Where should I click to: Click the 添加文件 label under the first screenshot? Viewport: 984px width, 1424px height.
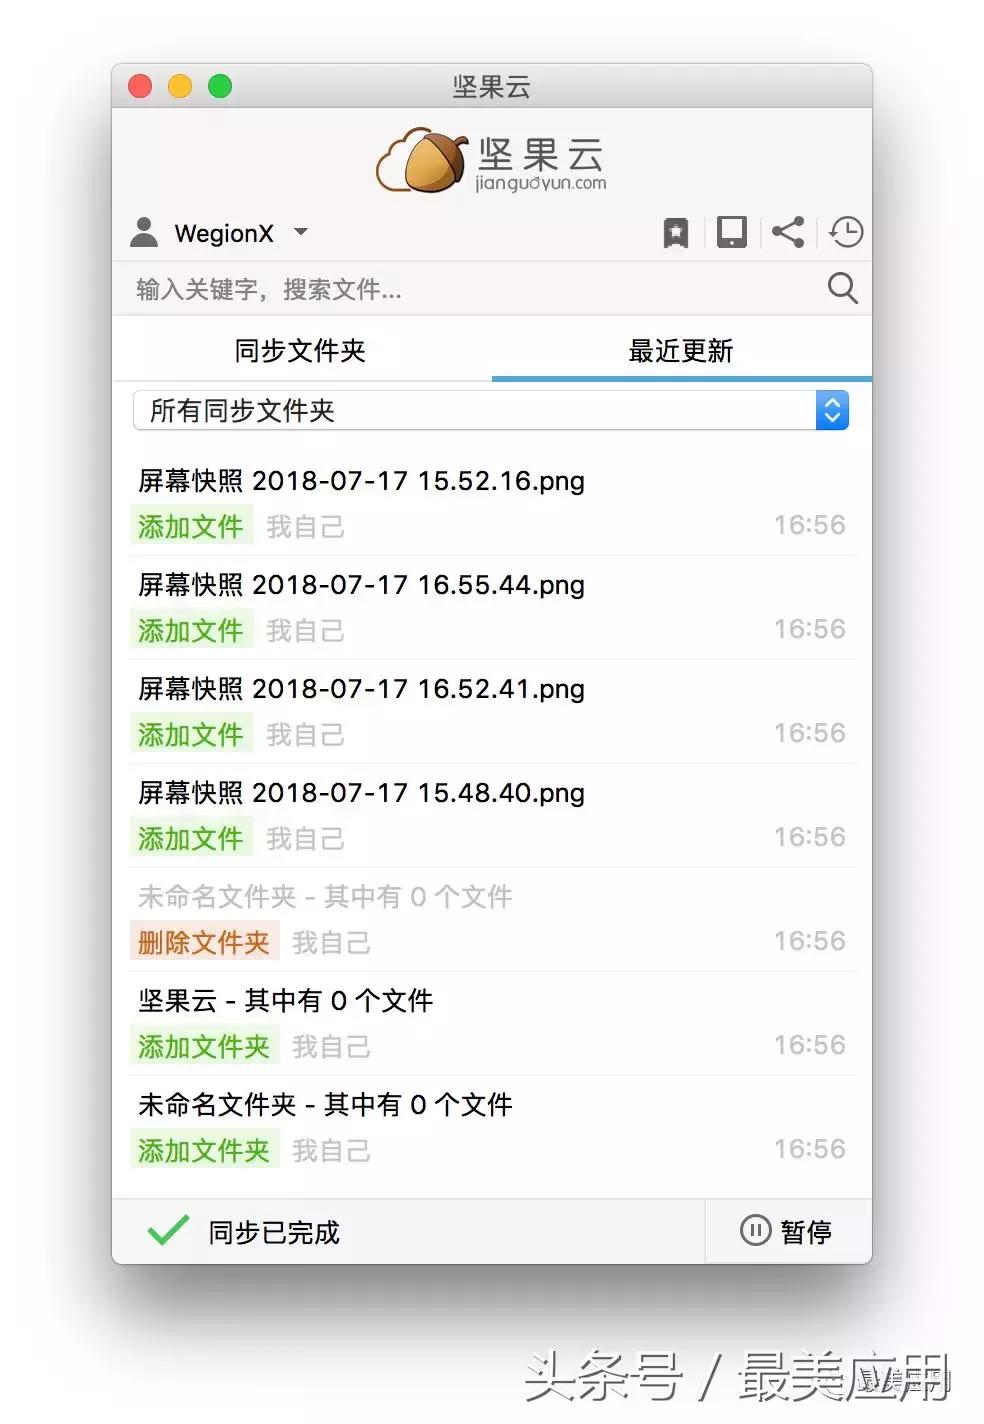click(x=192, y=526)
